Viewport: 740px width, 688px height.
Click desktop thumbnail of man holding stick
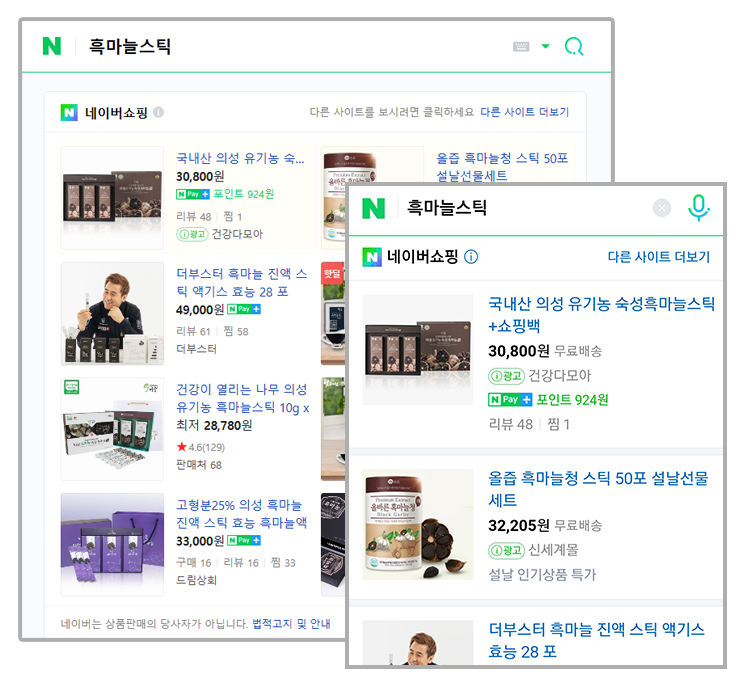[112, 313]
